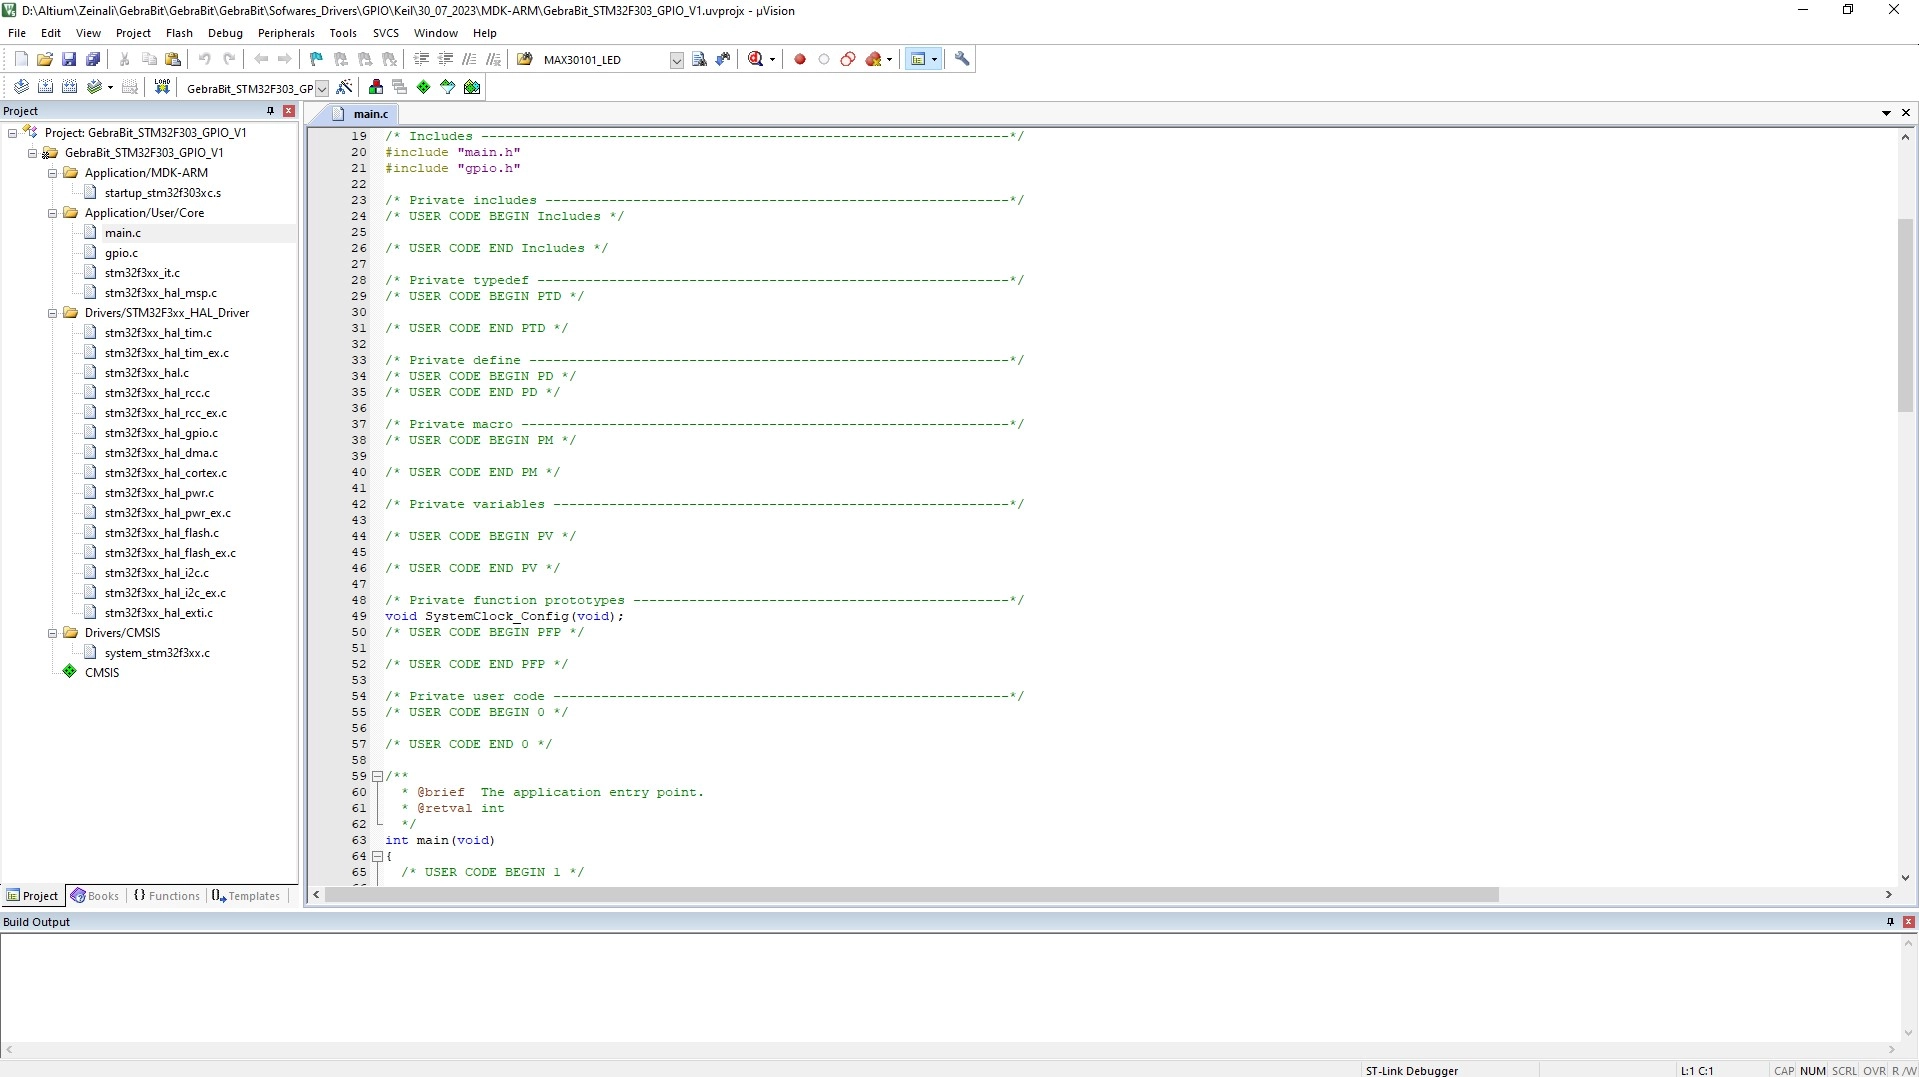The image size is (1919, 1077).
Task: Comment out the selection using toolbar icon
Action: pyautogui.click(x=469, y=59)
